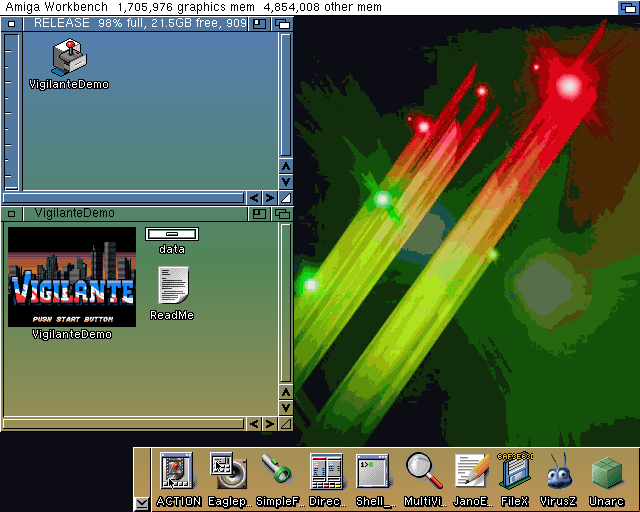Viewport: 640px width, 512px height.
Task: Launch Unarc from the dock
Action: tap(607, 472)
